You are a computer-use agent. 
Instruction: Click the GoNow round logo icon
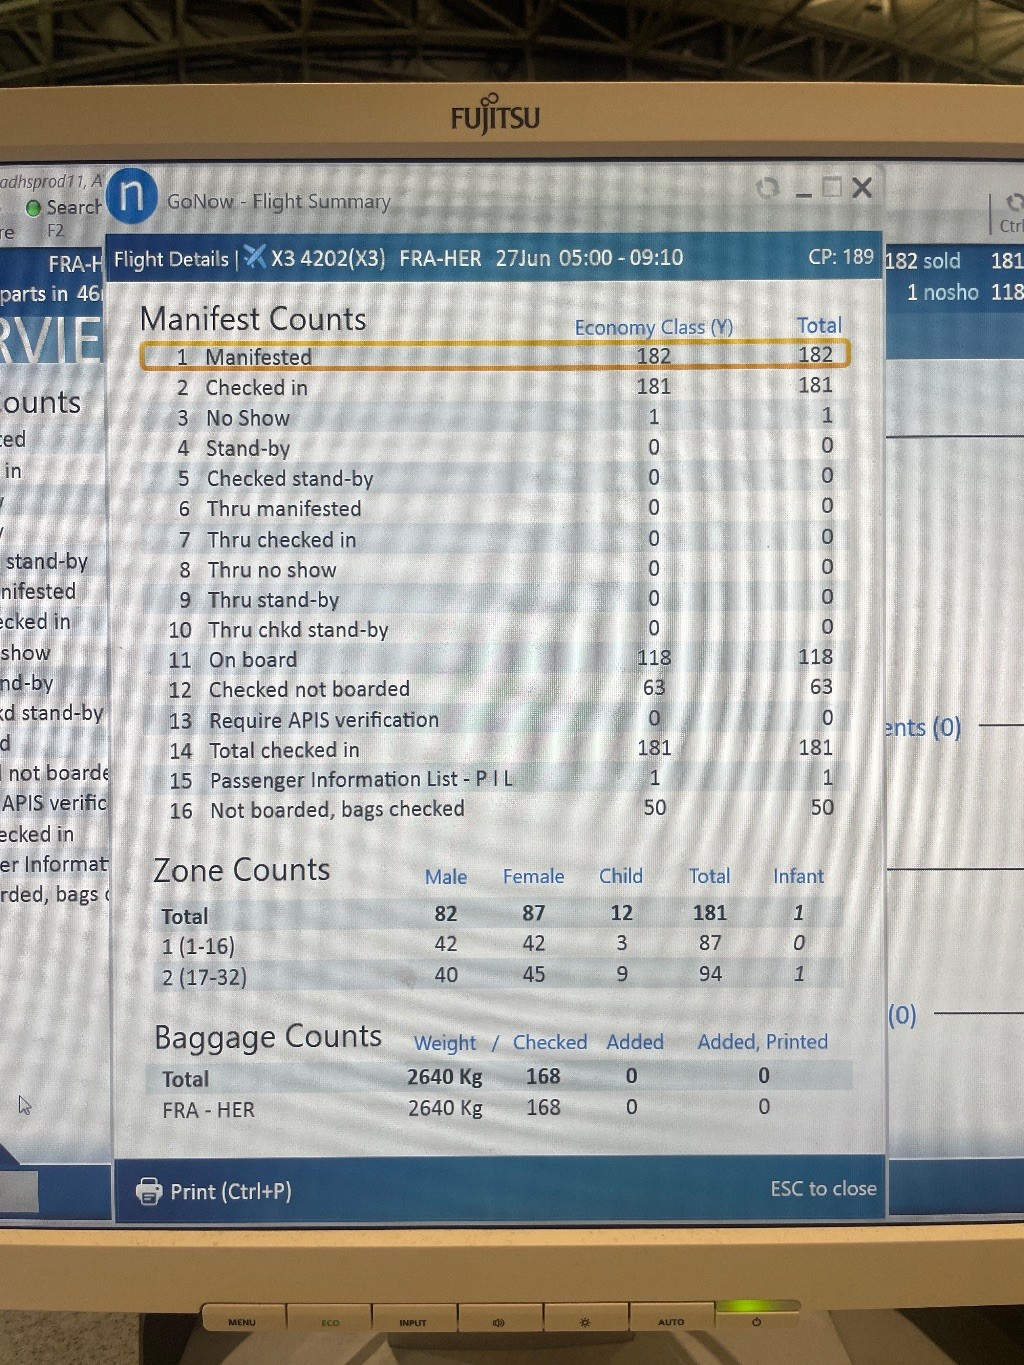[x=132, y=196]
